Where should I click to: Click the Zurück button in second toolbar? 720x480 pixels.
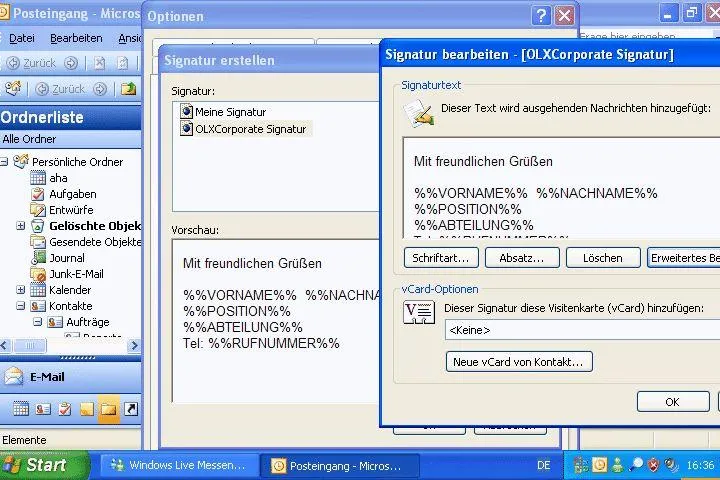tap(60, 89)
